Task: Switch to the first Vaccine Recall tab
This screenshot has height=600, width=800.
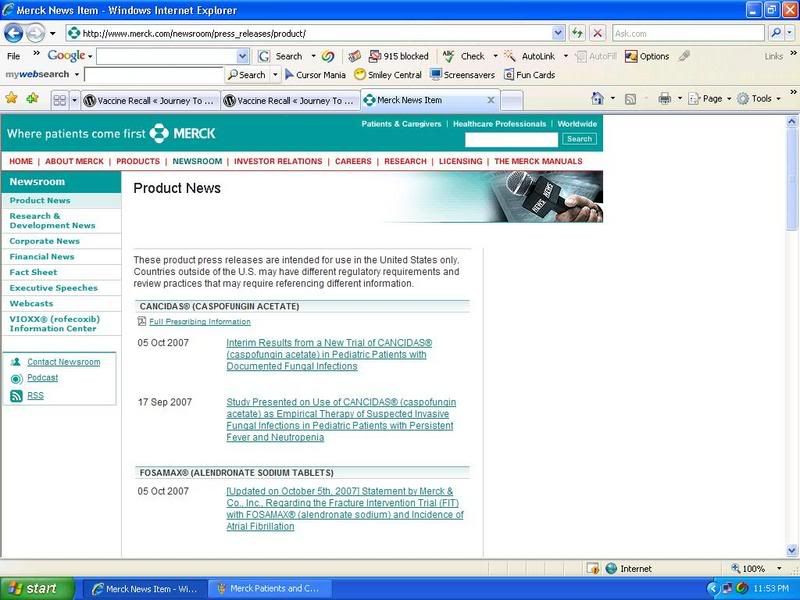Action: tap(151, 101)
